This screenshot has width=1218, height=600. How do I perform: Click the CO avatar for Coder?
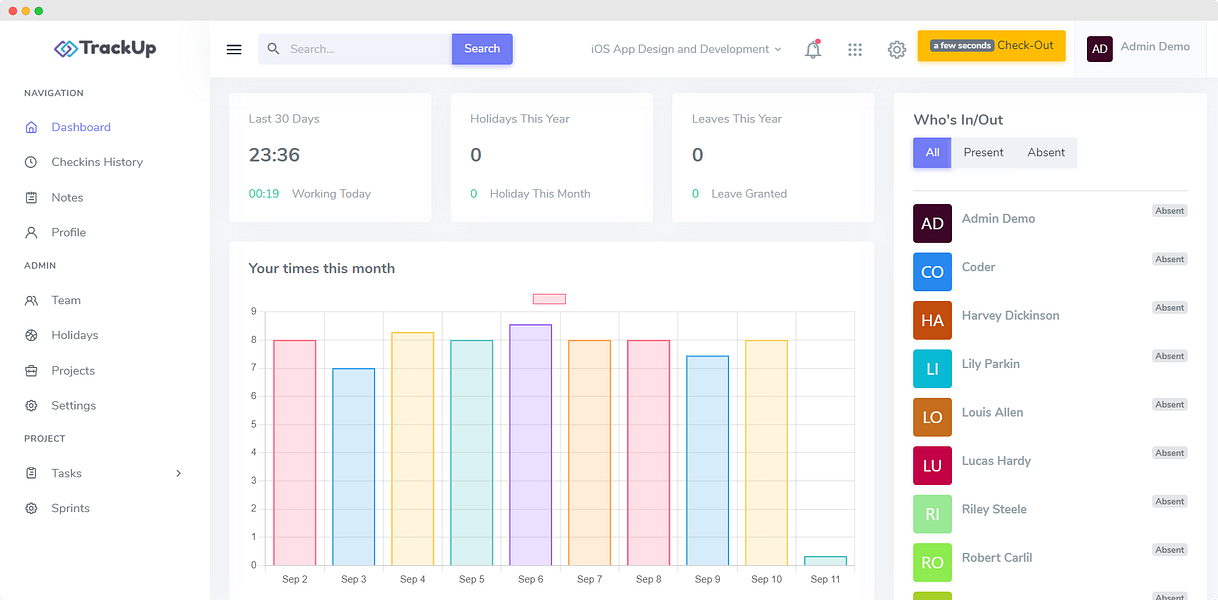(x=932, y=272)
